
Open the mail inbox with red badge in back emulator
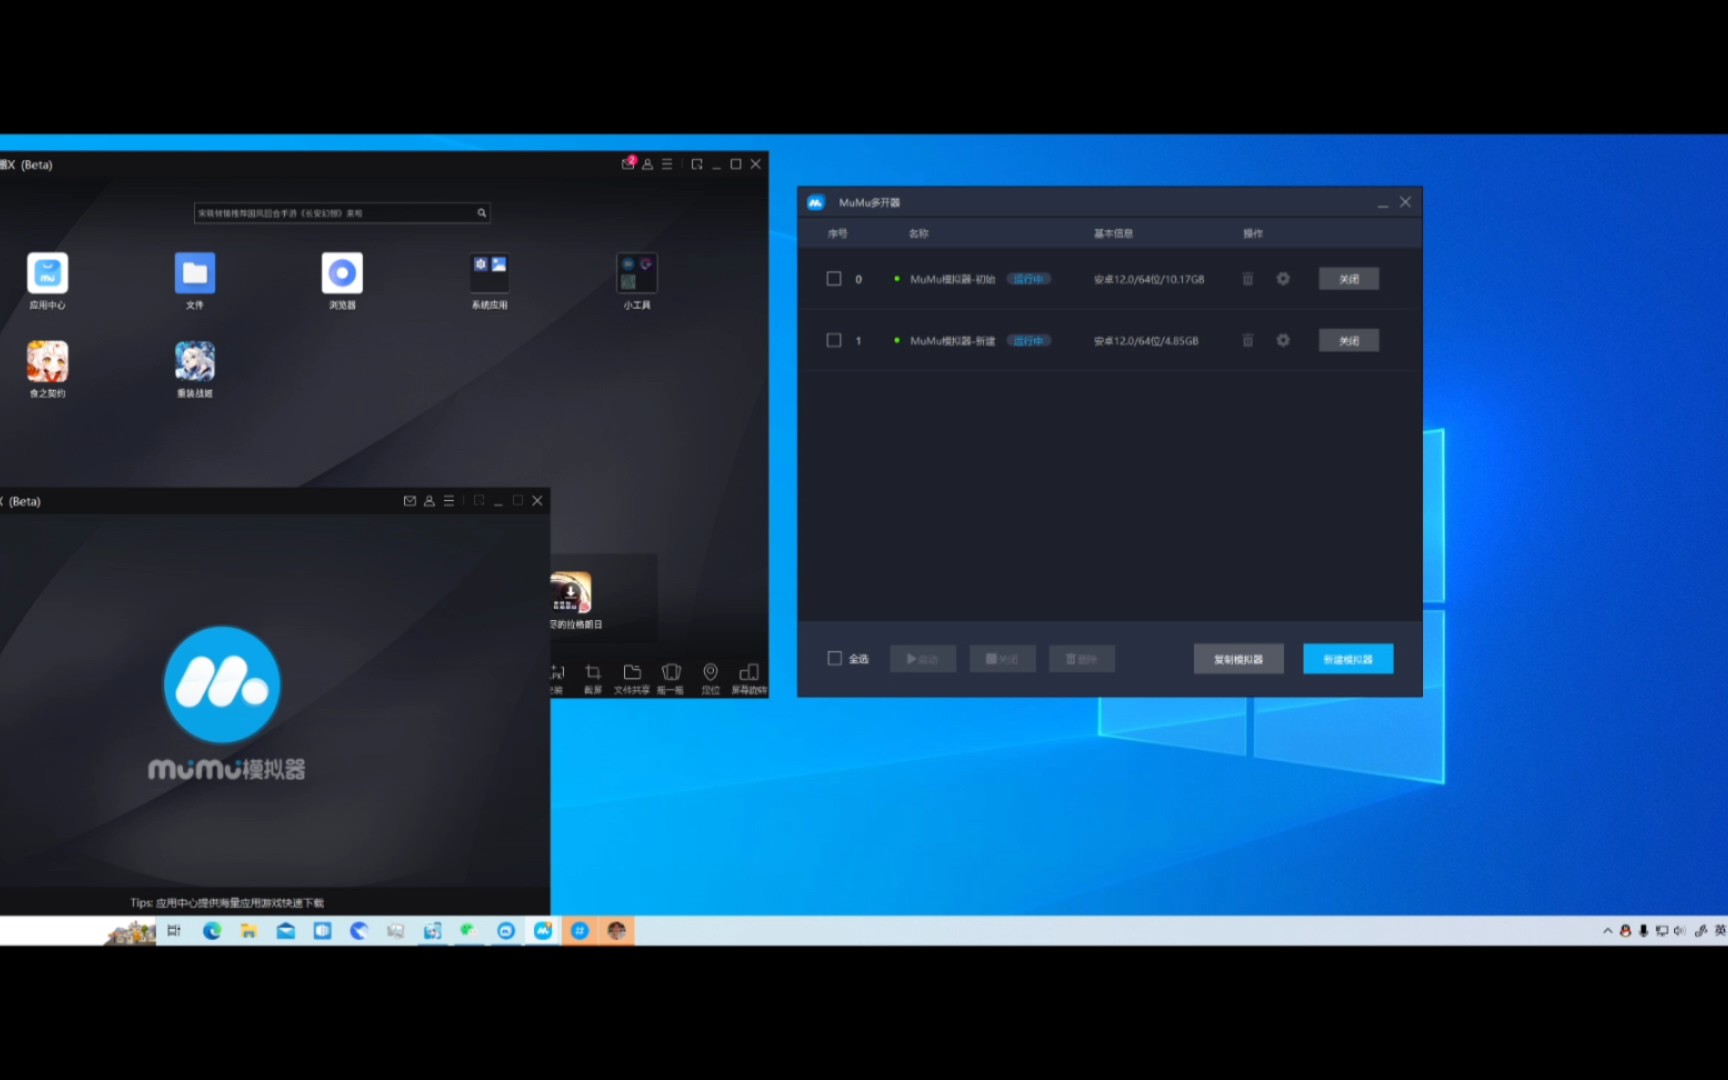click(x=628, y=163)
